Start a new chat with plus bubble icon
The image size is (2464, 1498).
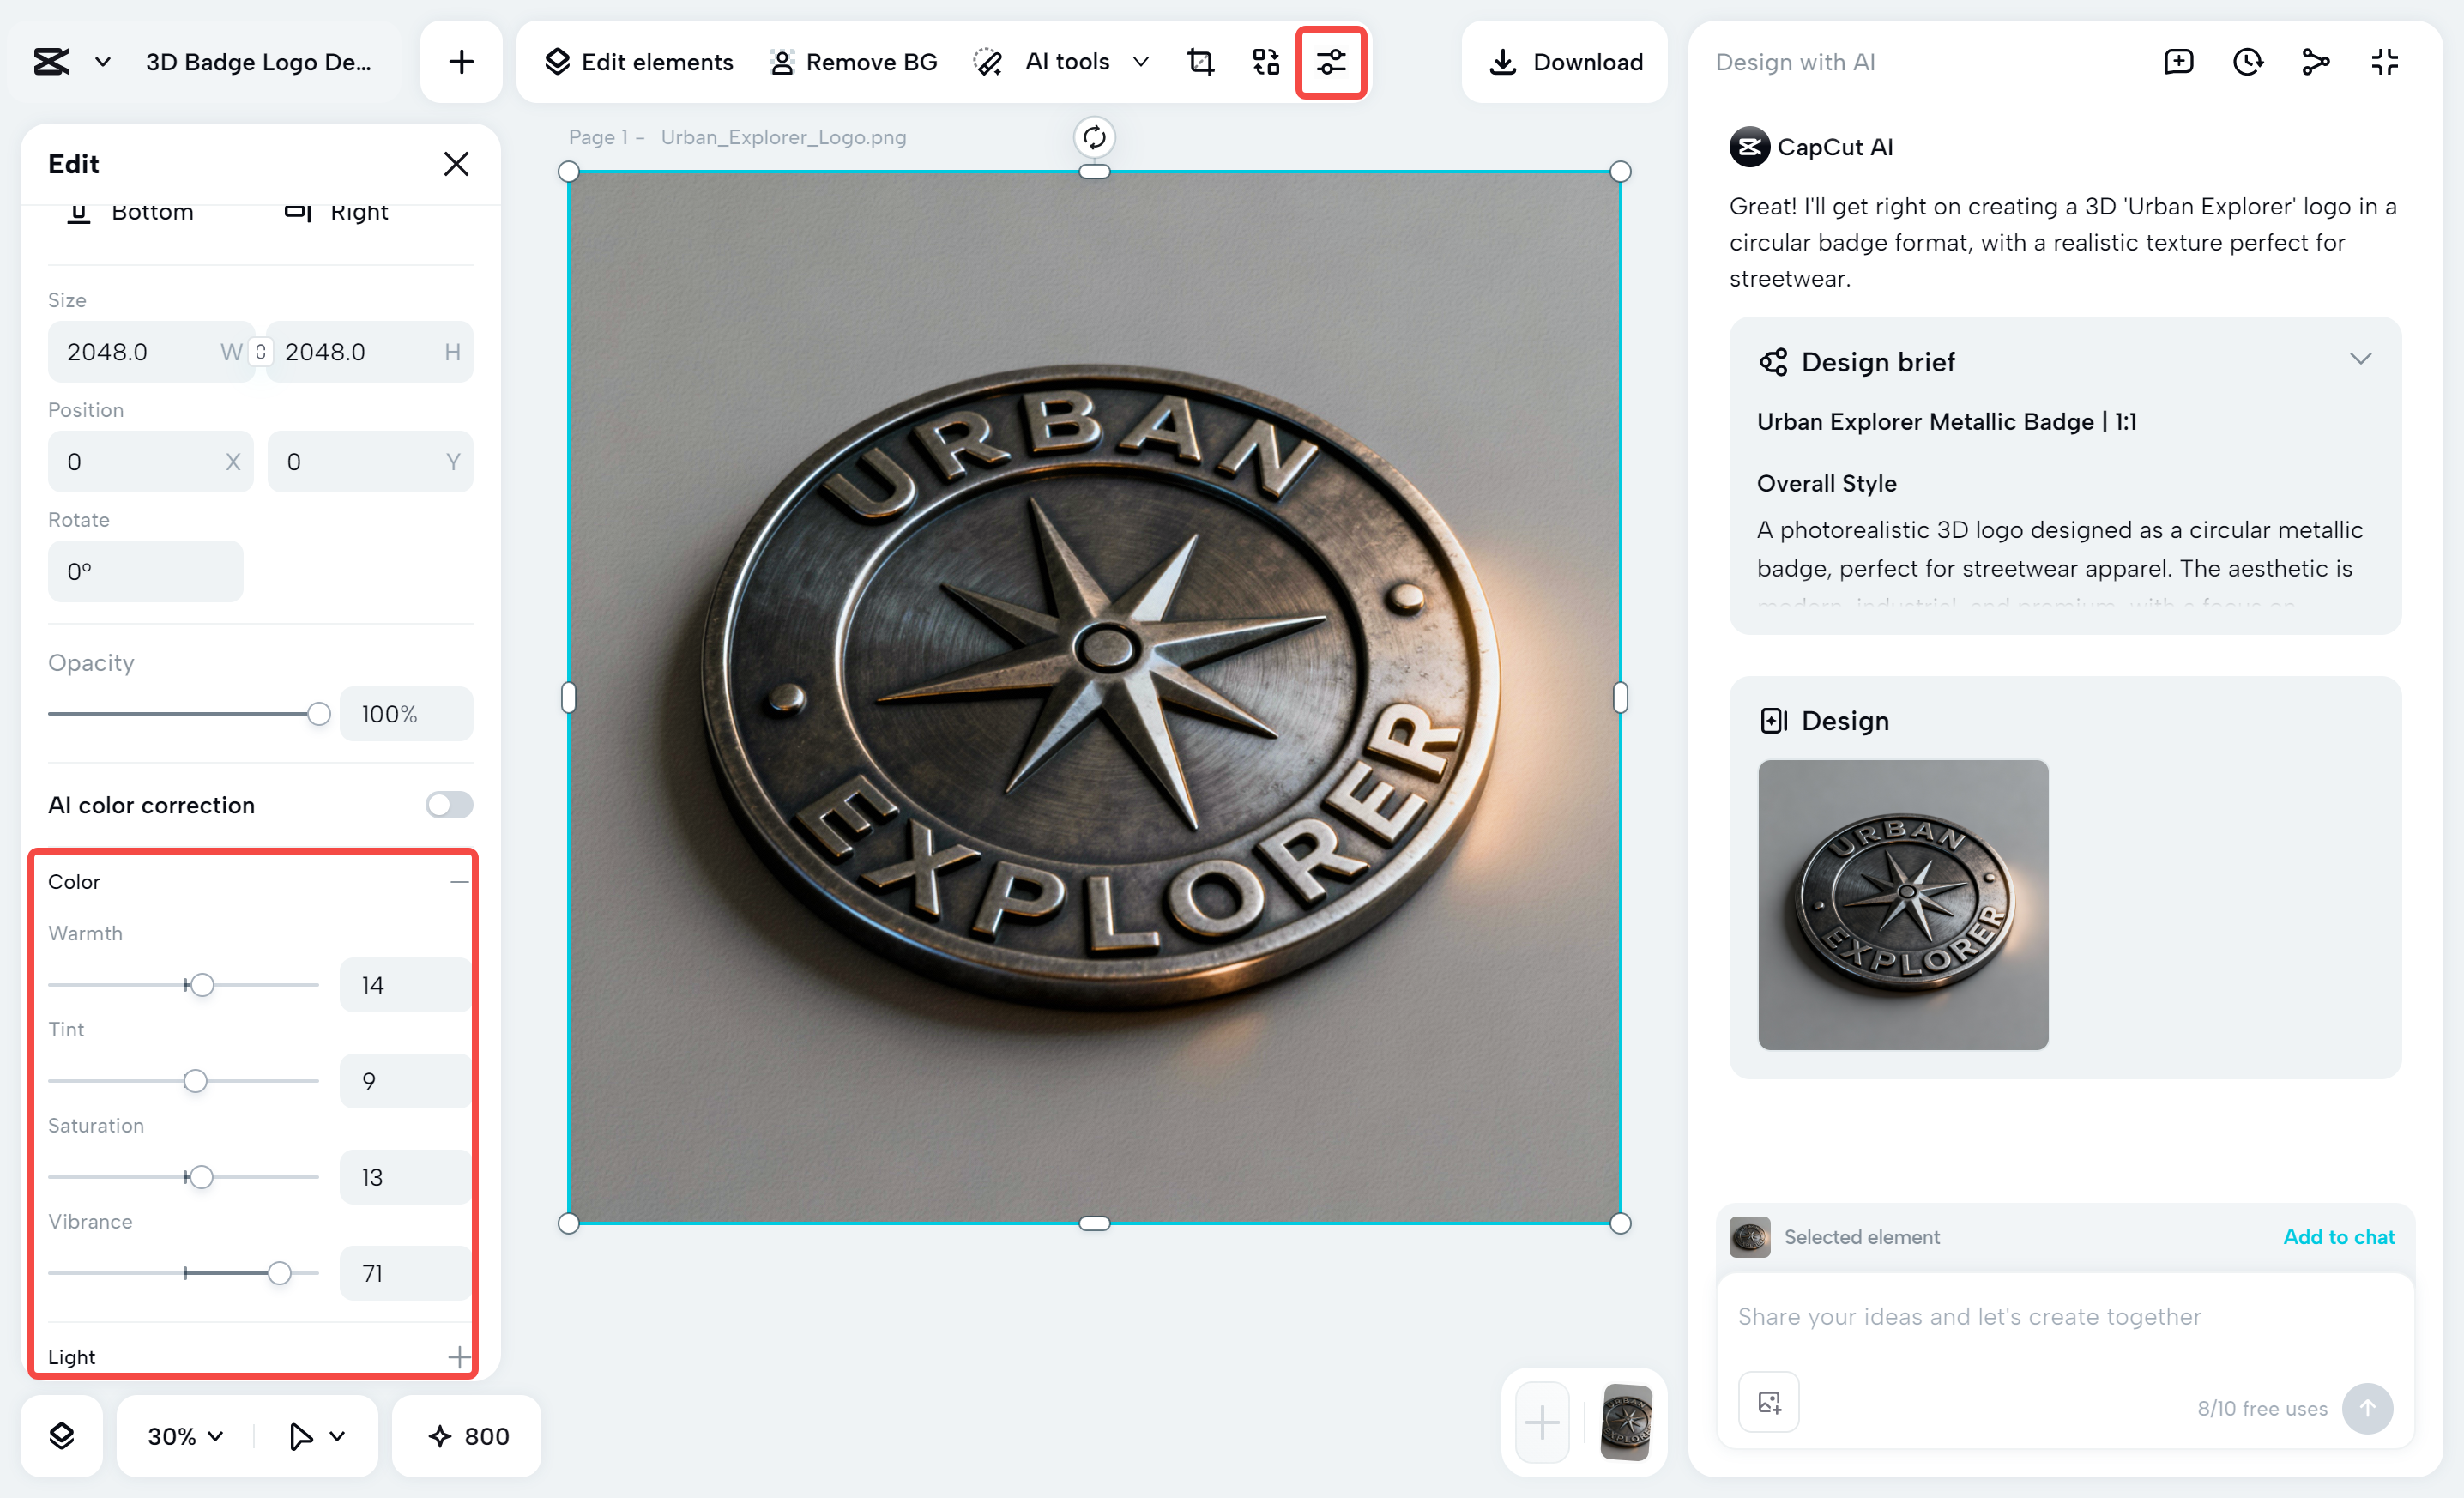pos(2178,62)
